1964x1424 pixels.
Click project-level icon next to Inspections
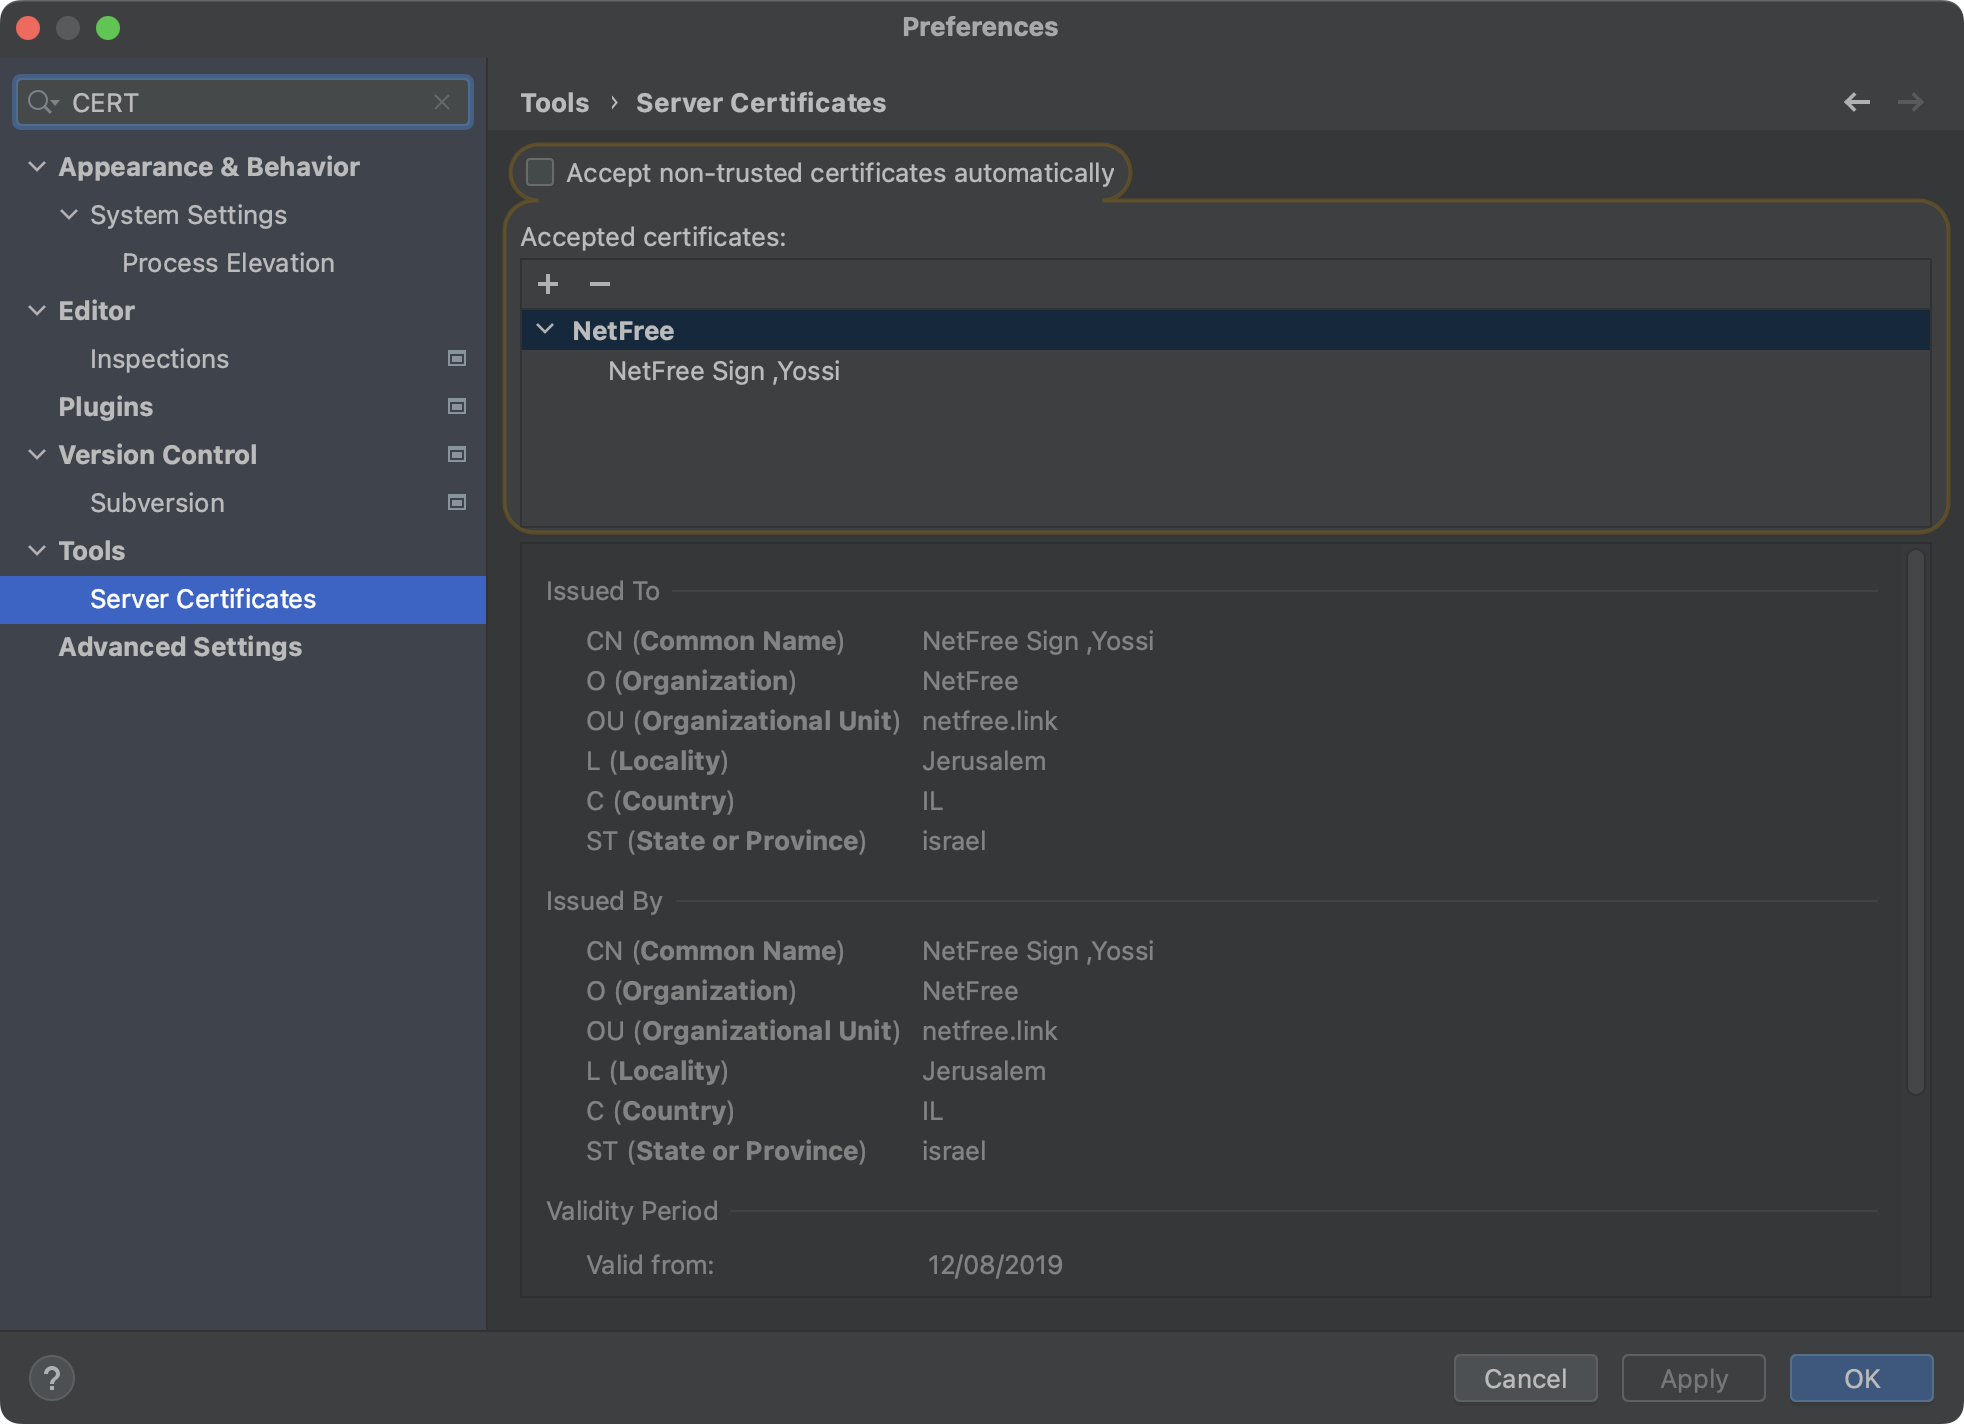click(457, 358)
